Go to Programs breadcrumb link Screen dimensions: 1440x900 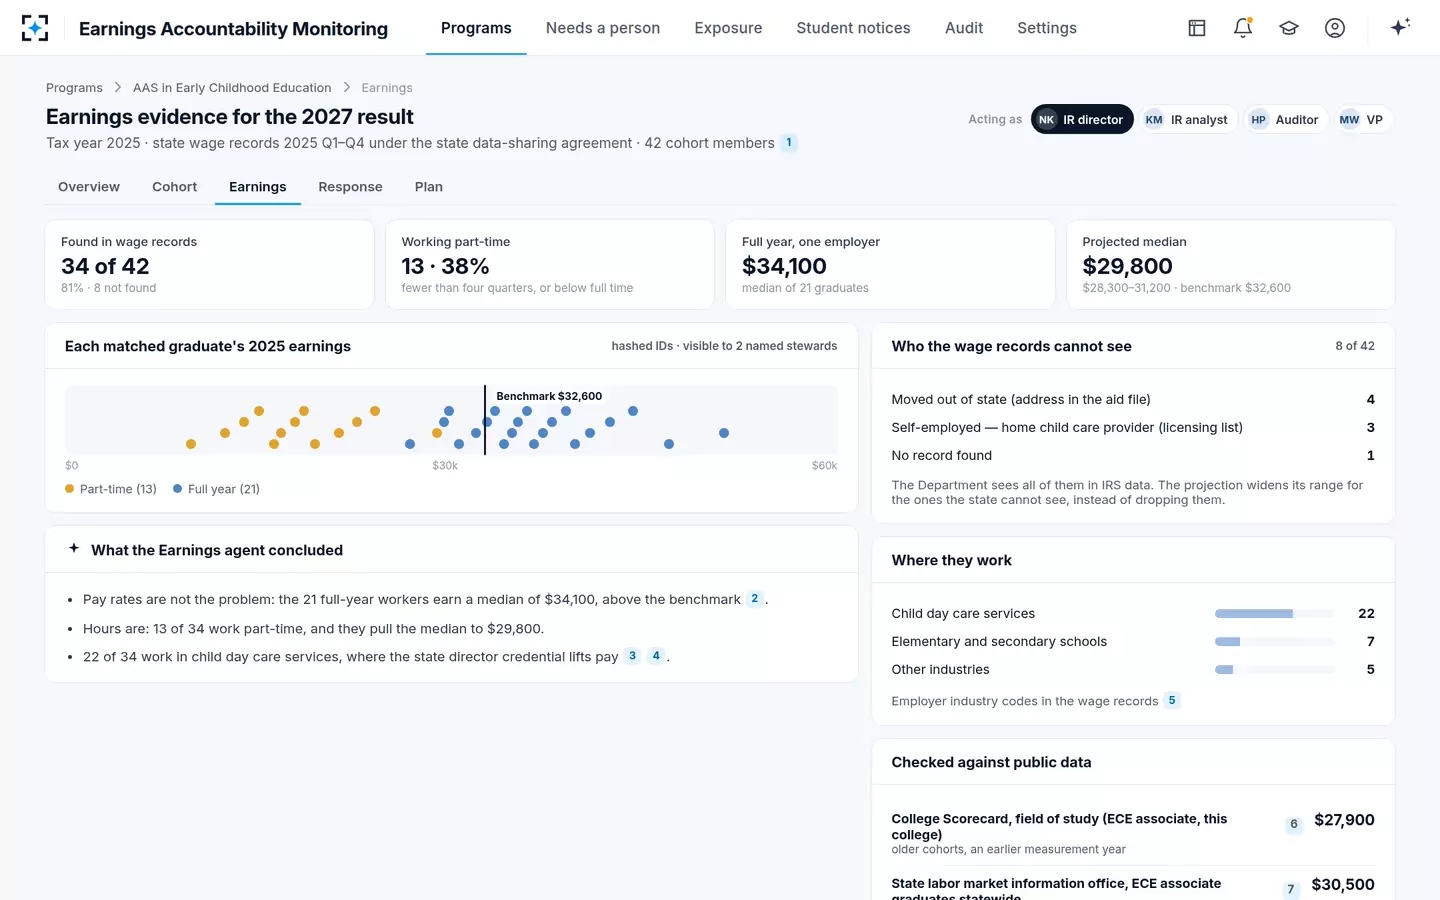(74, 88)
